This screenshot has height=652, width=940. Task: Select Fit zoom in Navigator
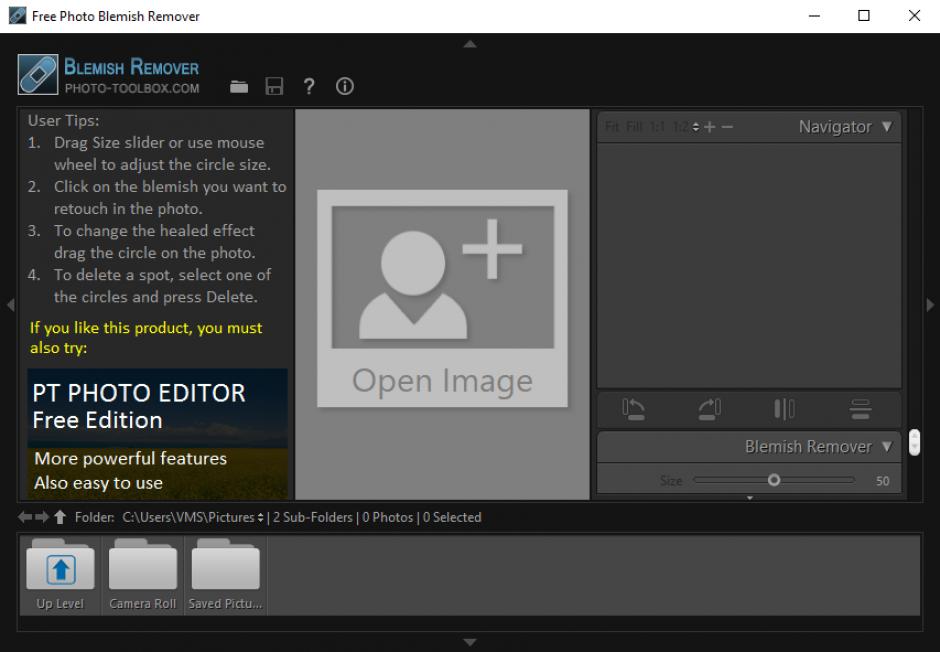point(611,127)
